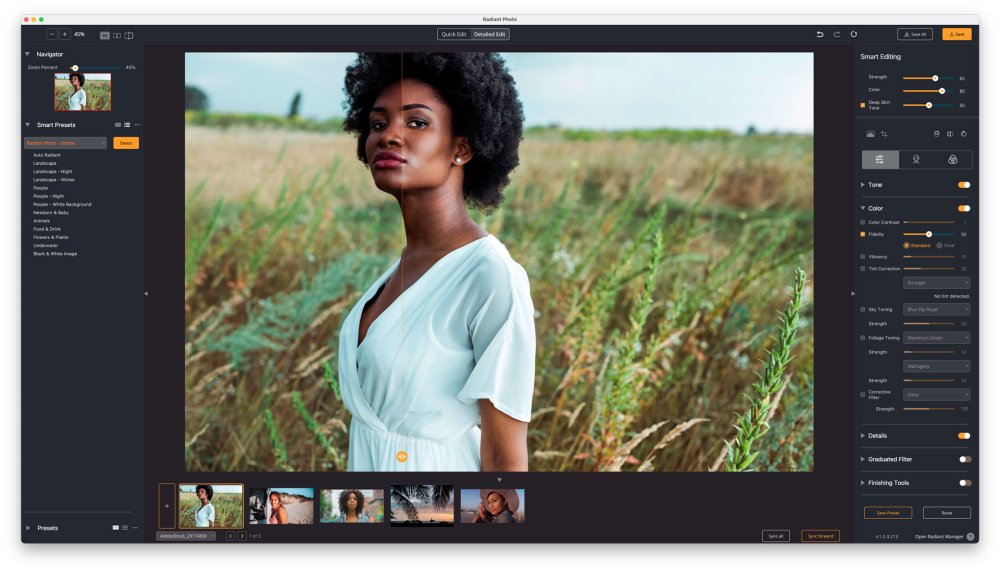Open the adjustment sliders tab
Image resolution: width=1000 pixels, height=571 pixels.
tap(880, 160)
